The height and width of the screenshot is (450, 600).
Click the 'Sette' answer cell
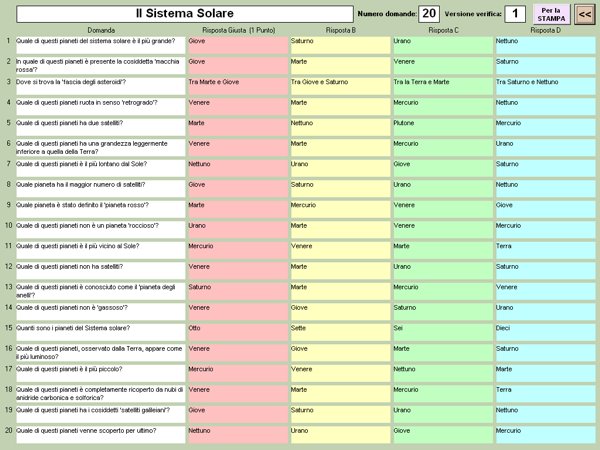click(340, 332)
